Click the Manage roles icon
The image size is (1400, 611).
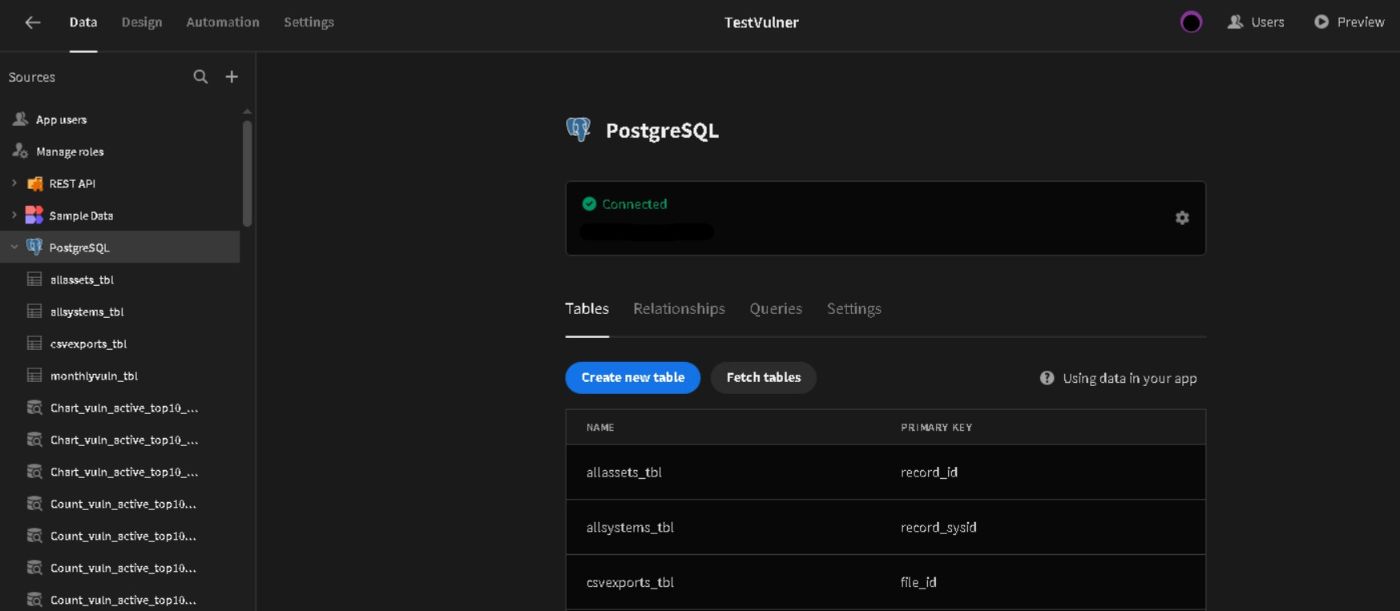19,152
